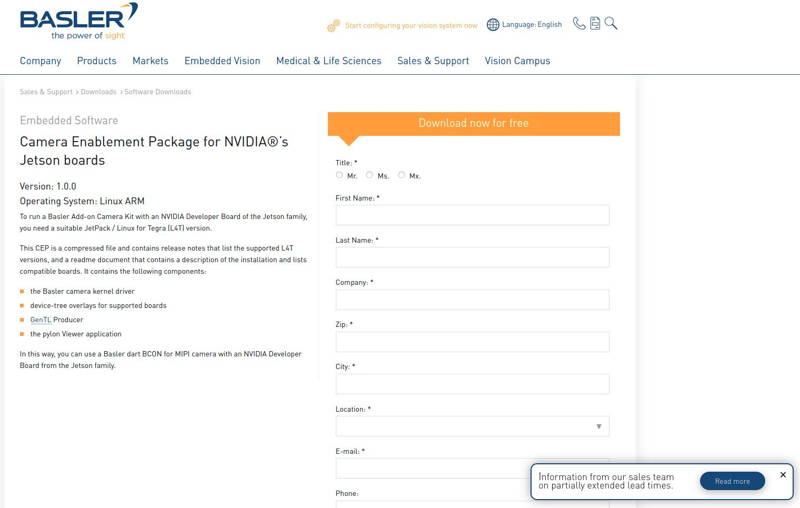
Task: Open the phone contact icon
Action: (x=579, y=23)
